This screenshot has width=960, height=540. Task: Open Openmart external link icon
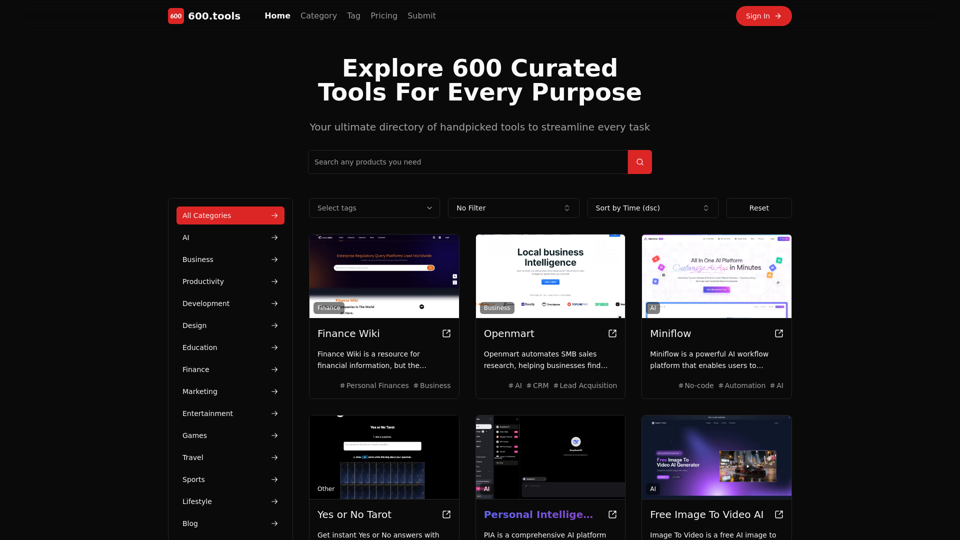612,334
